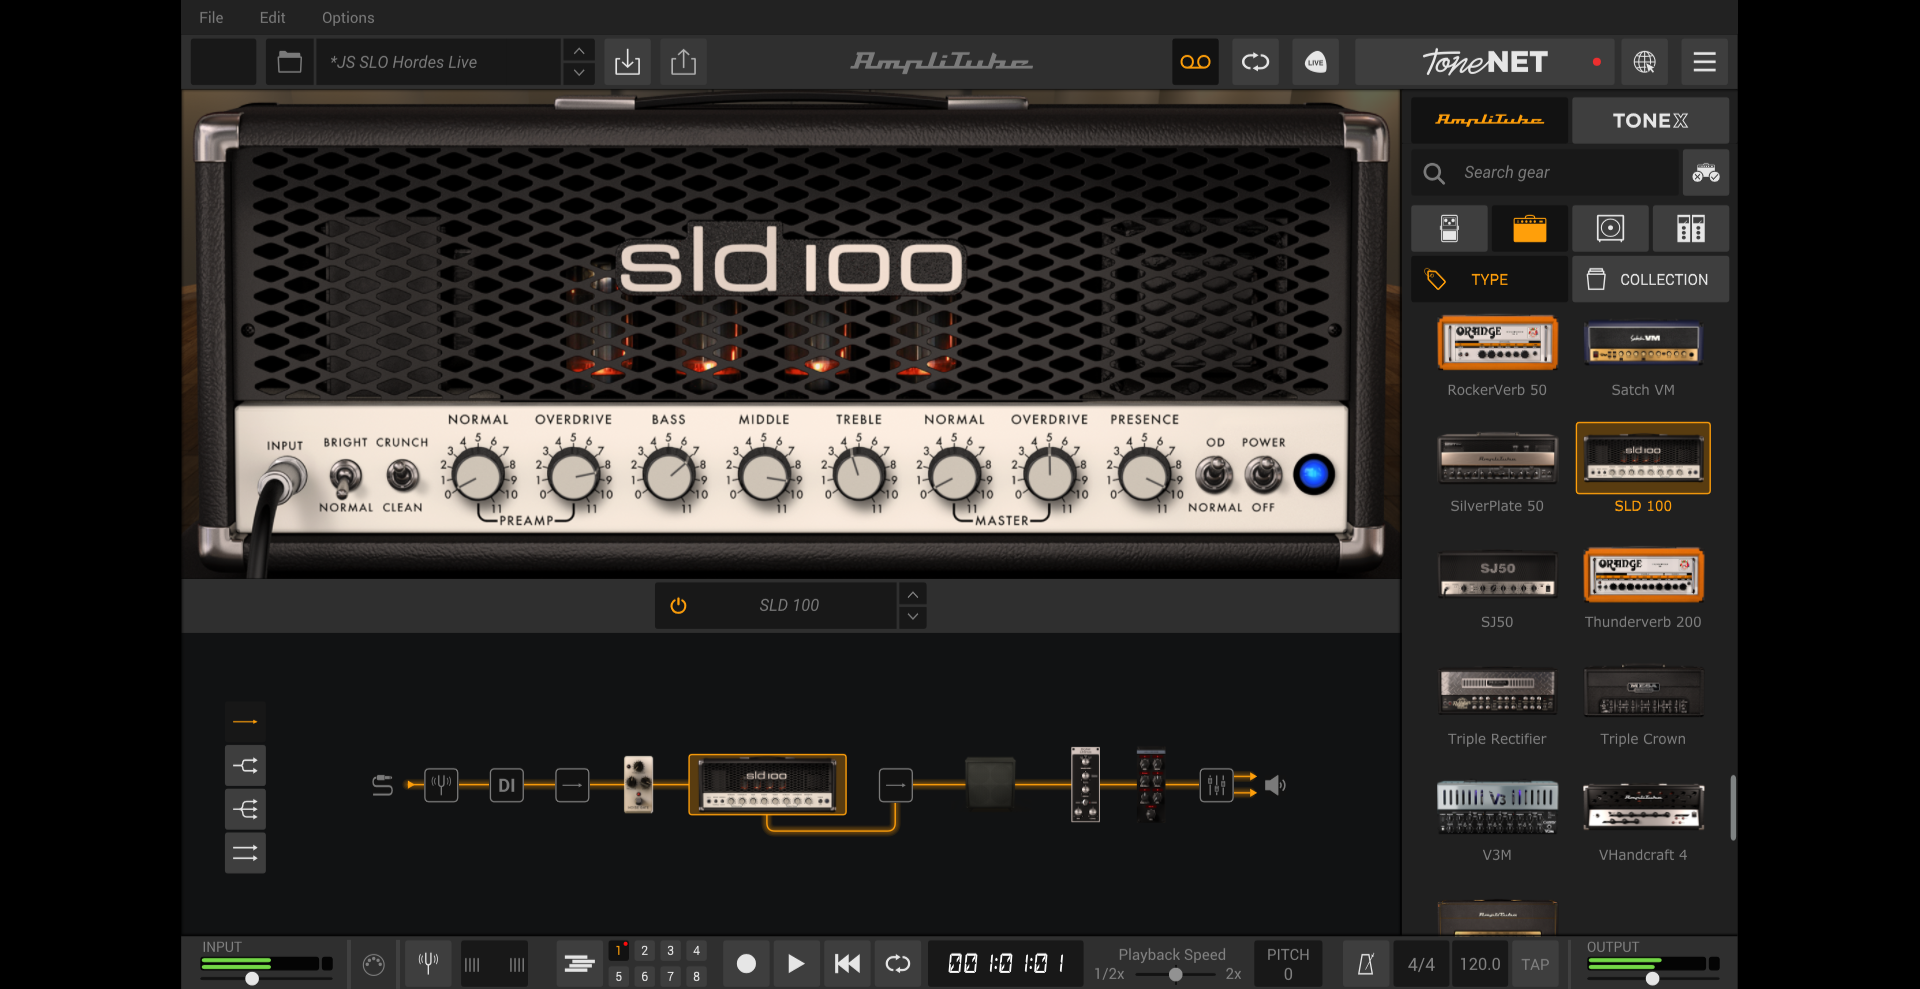Select the amplifier gear category icon
The image size is (1920, 989).
point(1529,229)
